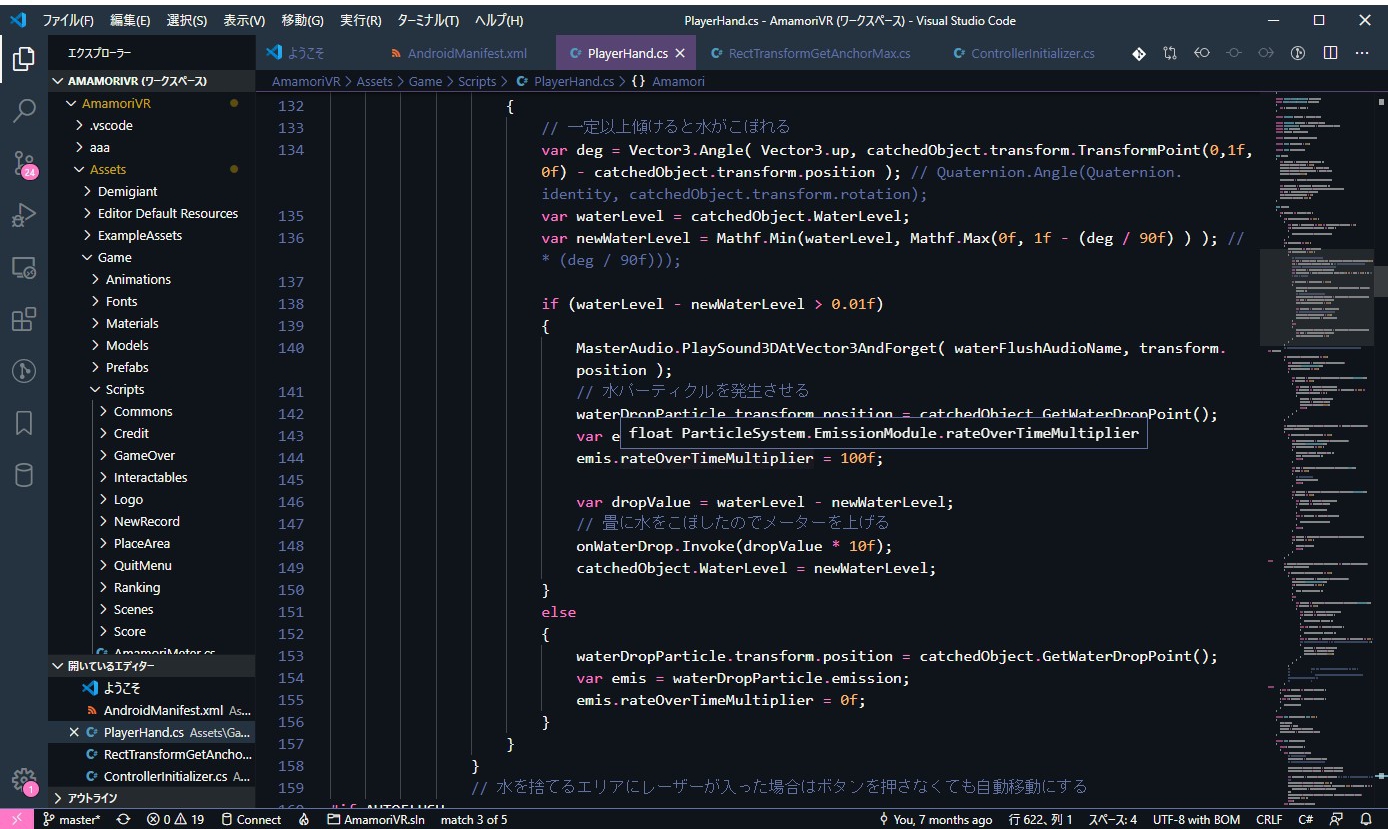
Task: Open changes with previous revision
Action: [1202, 53]
